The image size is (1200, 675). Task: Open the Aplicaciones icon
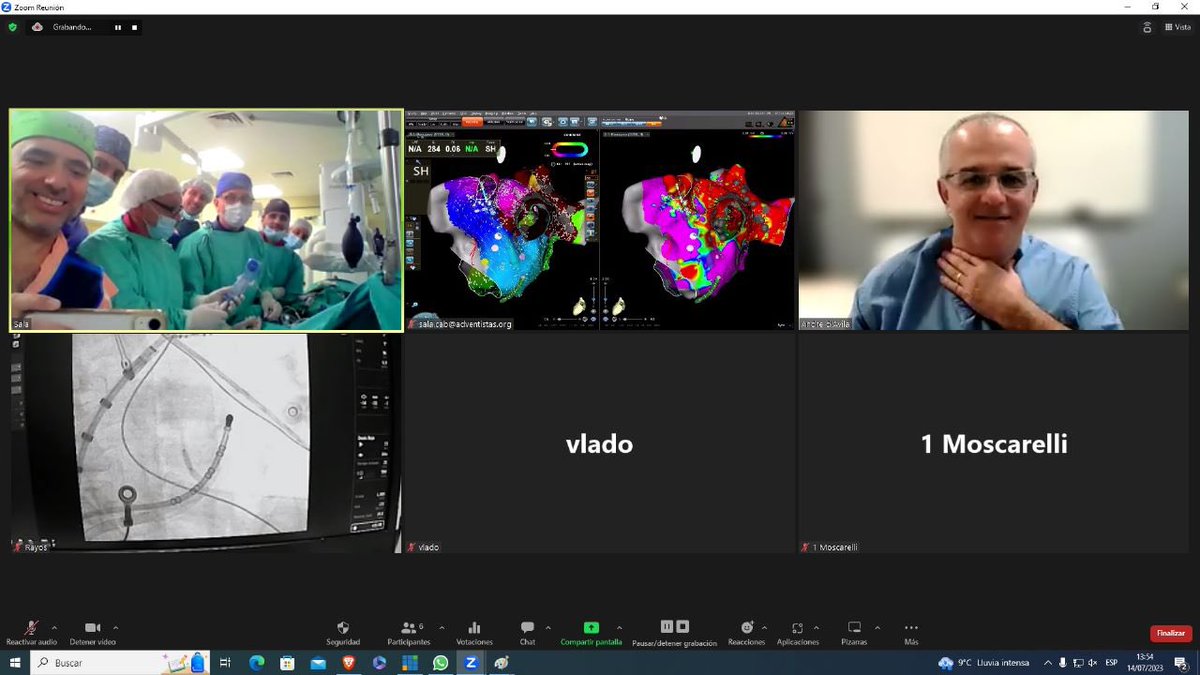[x=797, y=628]
